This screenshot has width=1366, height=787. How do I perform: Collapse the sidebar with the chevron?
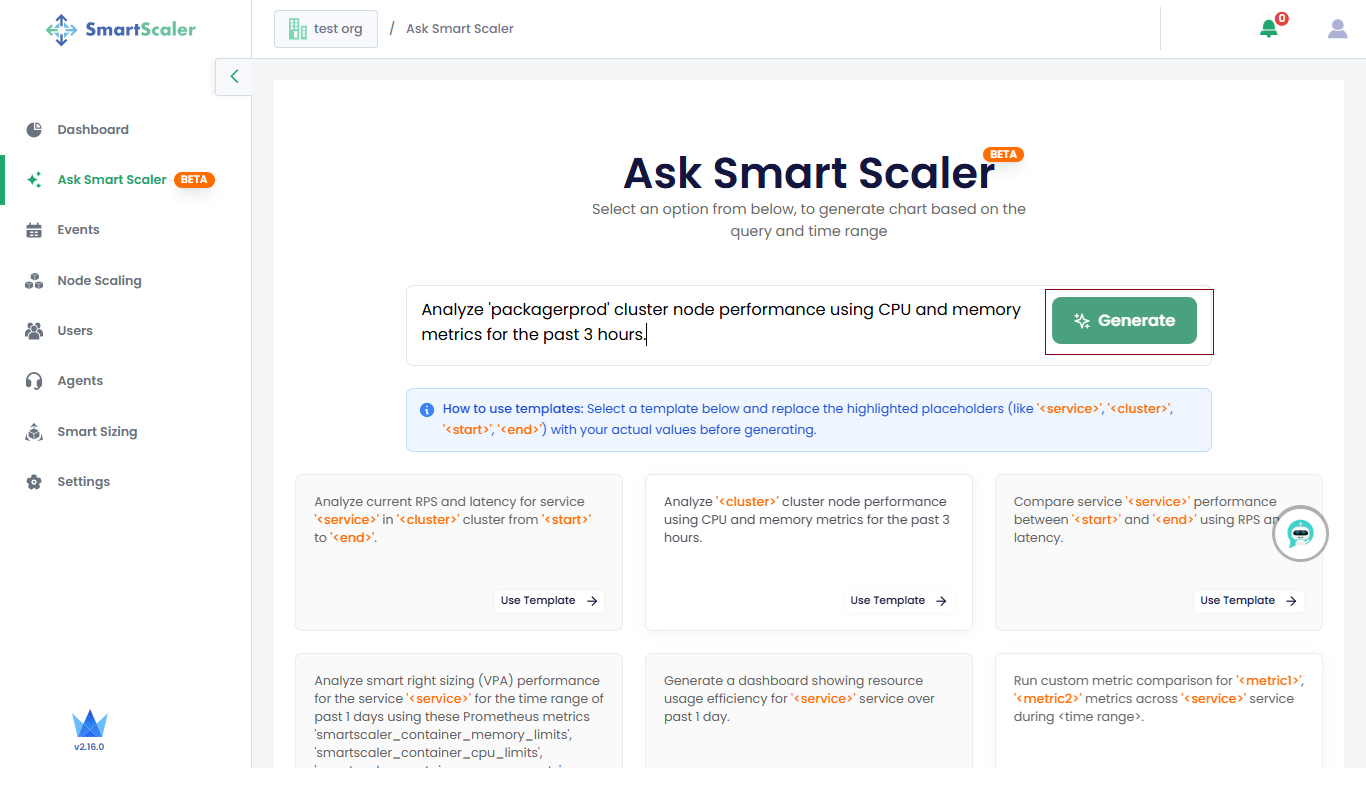click(234, 76)
